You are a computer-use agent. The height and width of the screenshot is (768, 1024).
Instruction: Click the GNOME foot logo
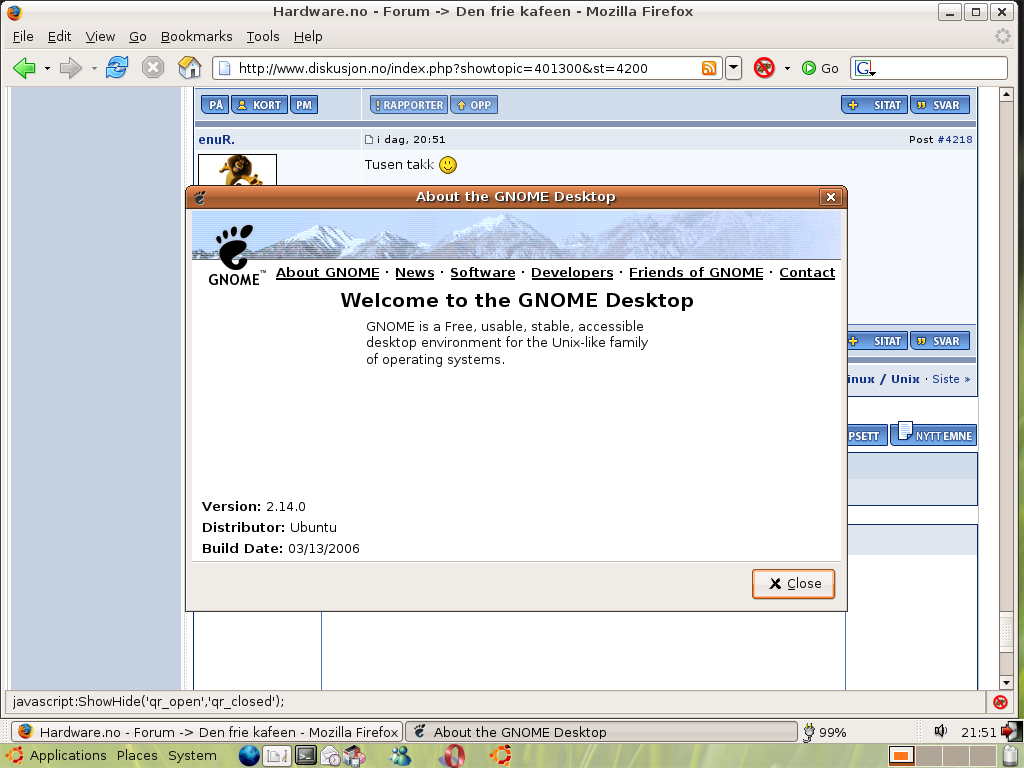(235, 255)
